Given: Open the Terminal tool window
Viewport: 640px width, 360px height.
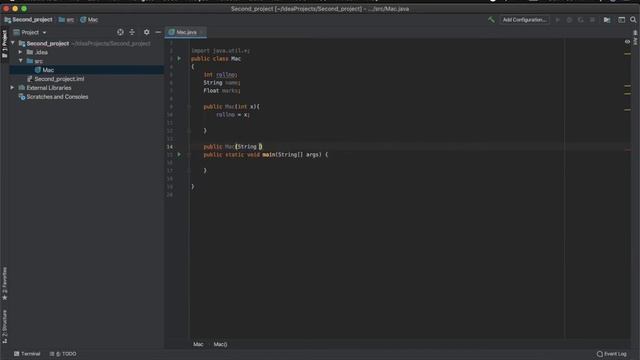Looking at the screenshot, I should 27,354.
